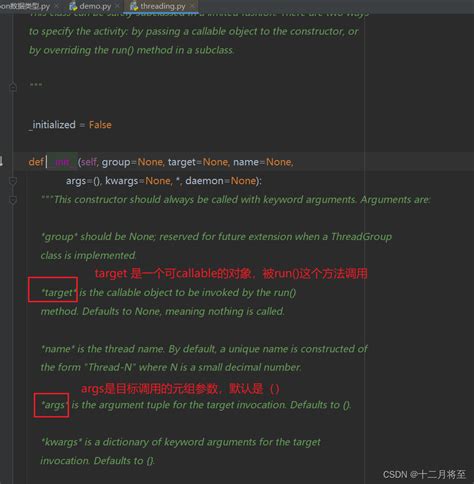Close the demo.py tab

coord(117,6)
